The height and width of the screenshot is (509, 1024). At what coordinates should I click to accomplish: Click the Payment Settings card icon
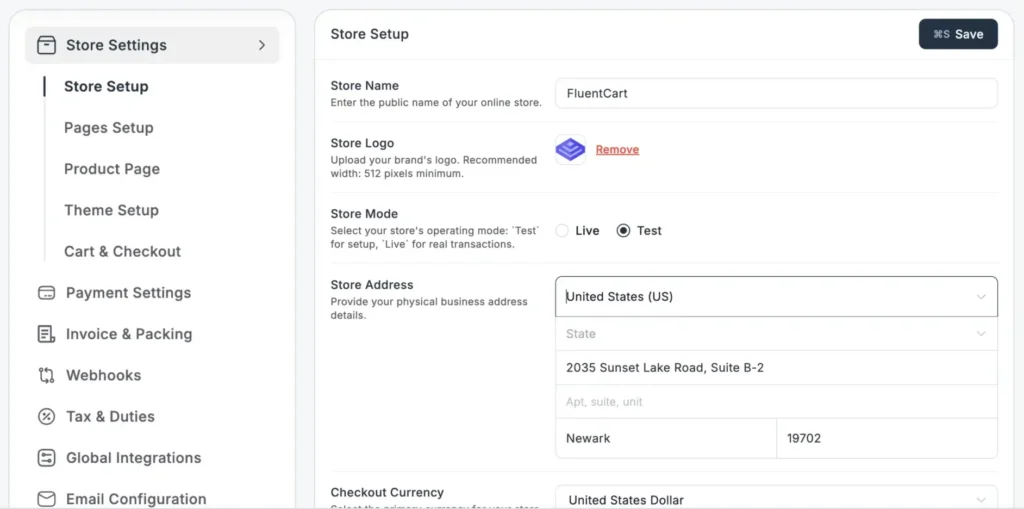46,293
